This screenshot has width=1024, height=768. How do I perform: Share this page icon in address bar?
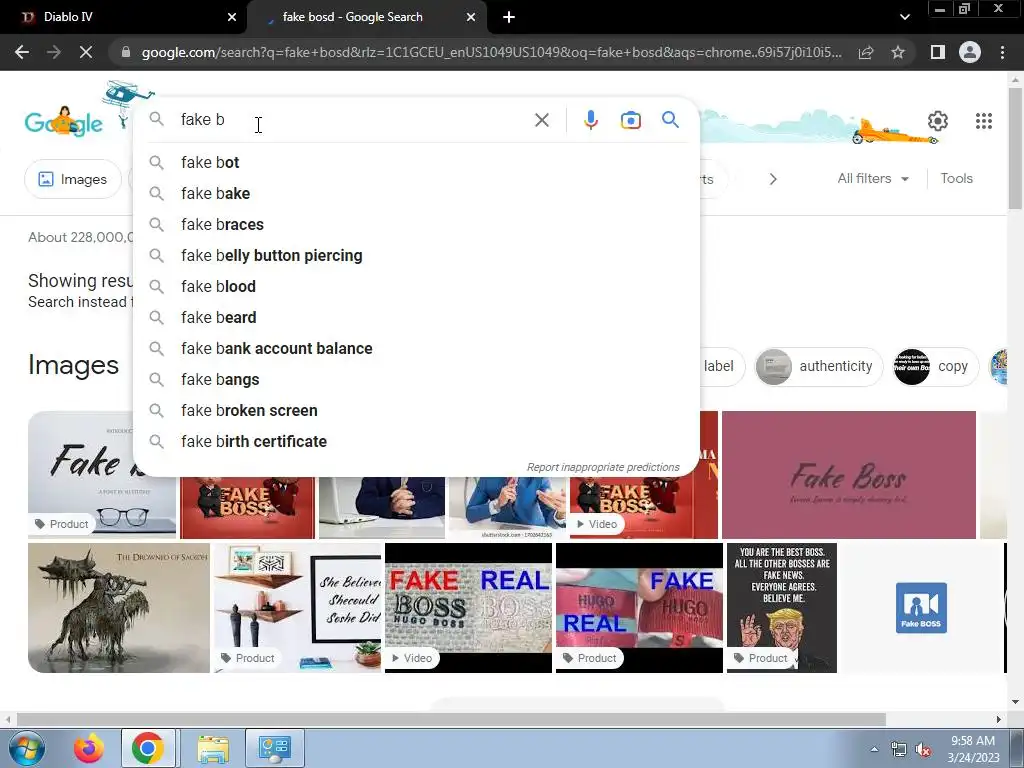pos(866,52)
